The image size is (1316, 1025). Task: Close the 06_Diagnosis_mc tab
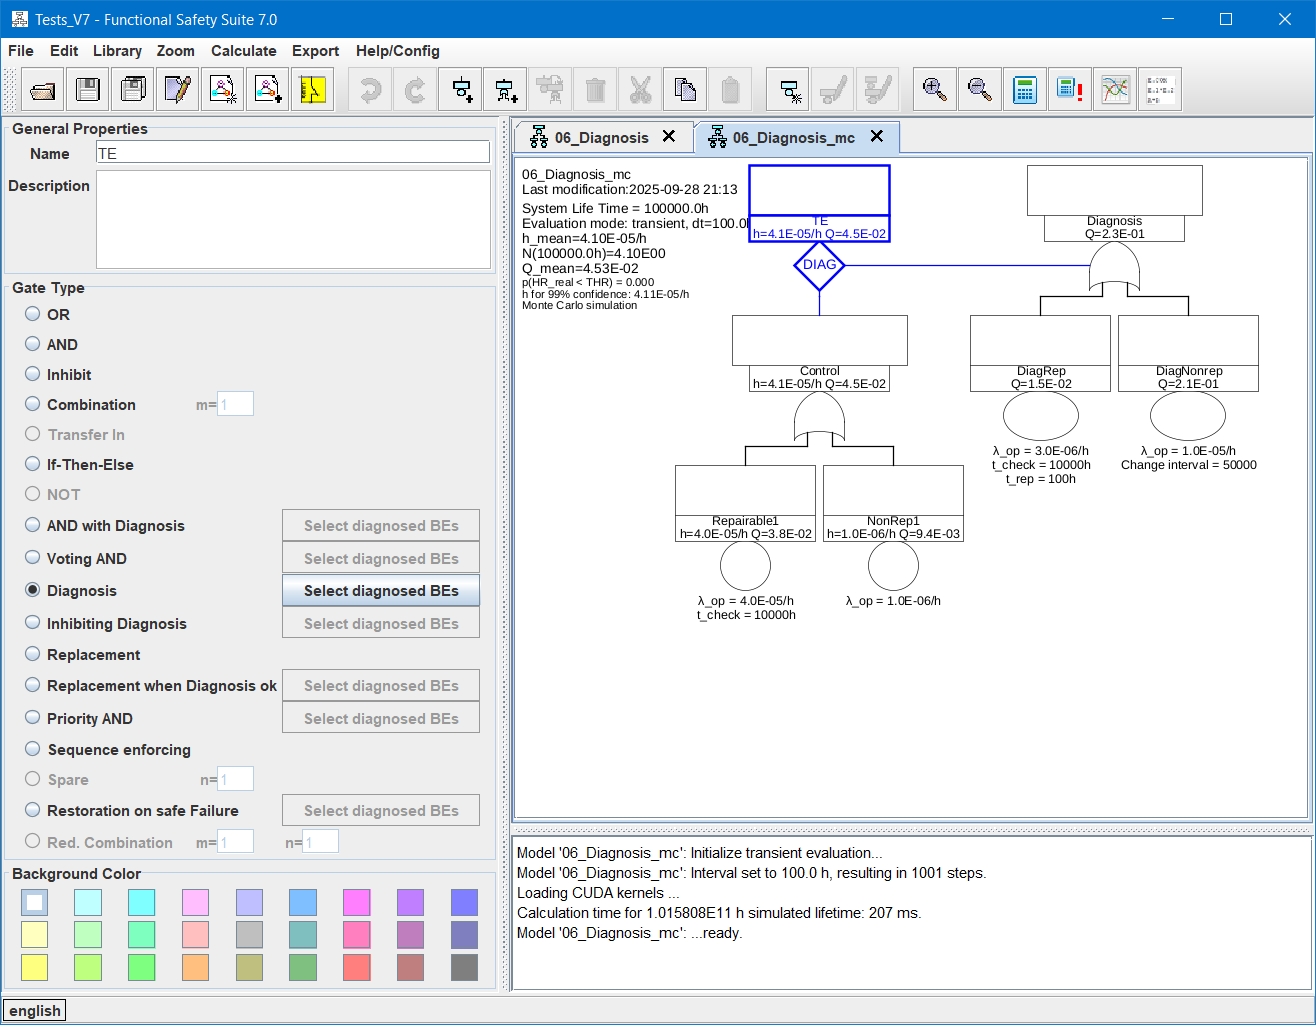(877, 137)
